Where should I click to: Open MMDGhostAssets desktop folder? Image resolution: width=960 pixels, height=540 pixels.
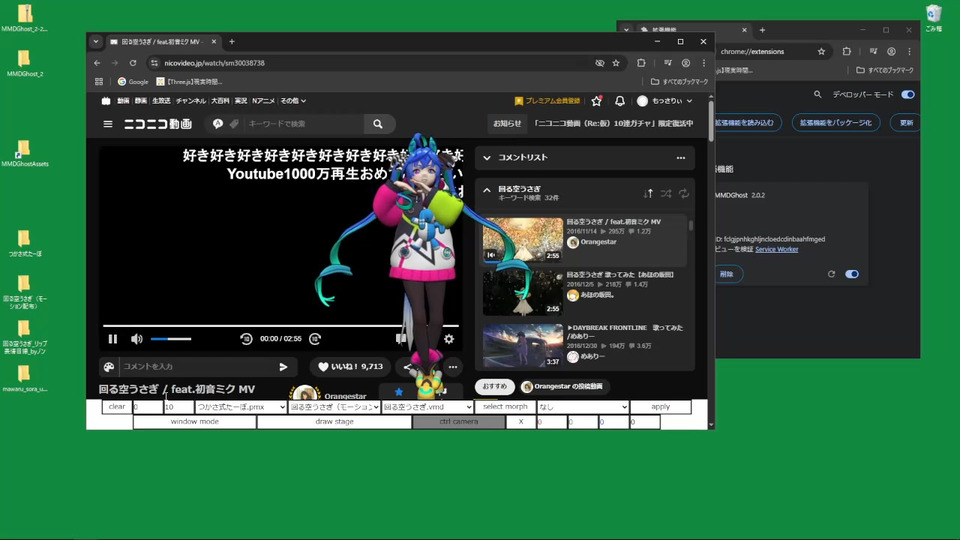tap(24, 153)
